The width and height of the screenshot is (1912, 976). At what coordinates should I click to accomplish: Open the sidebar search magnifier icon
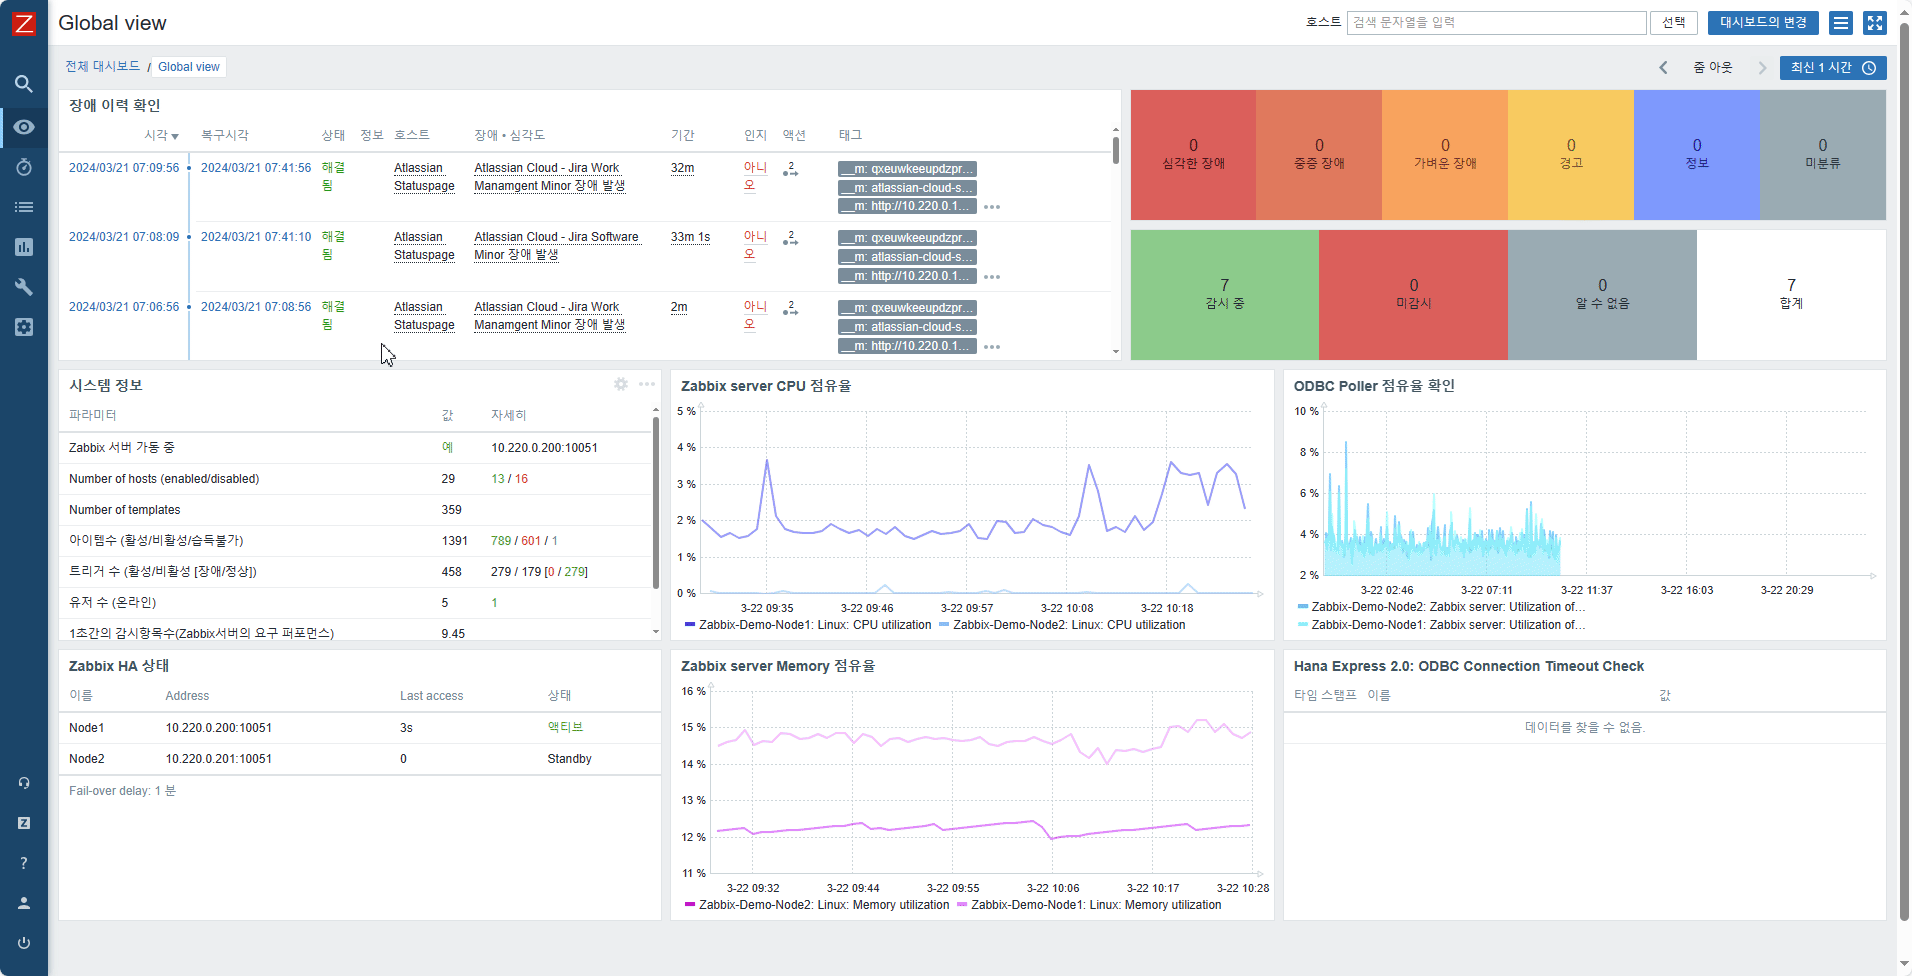coord(24,84)
